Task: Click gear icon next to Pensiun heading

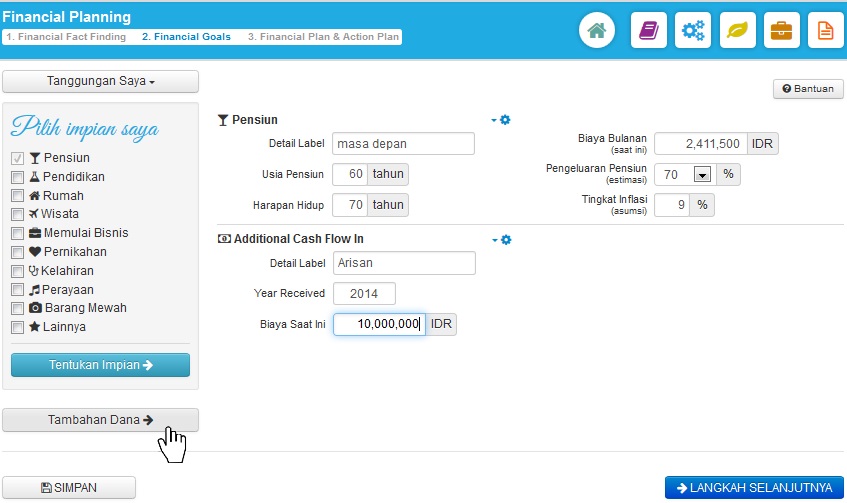Action: 505,120
